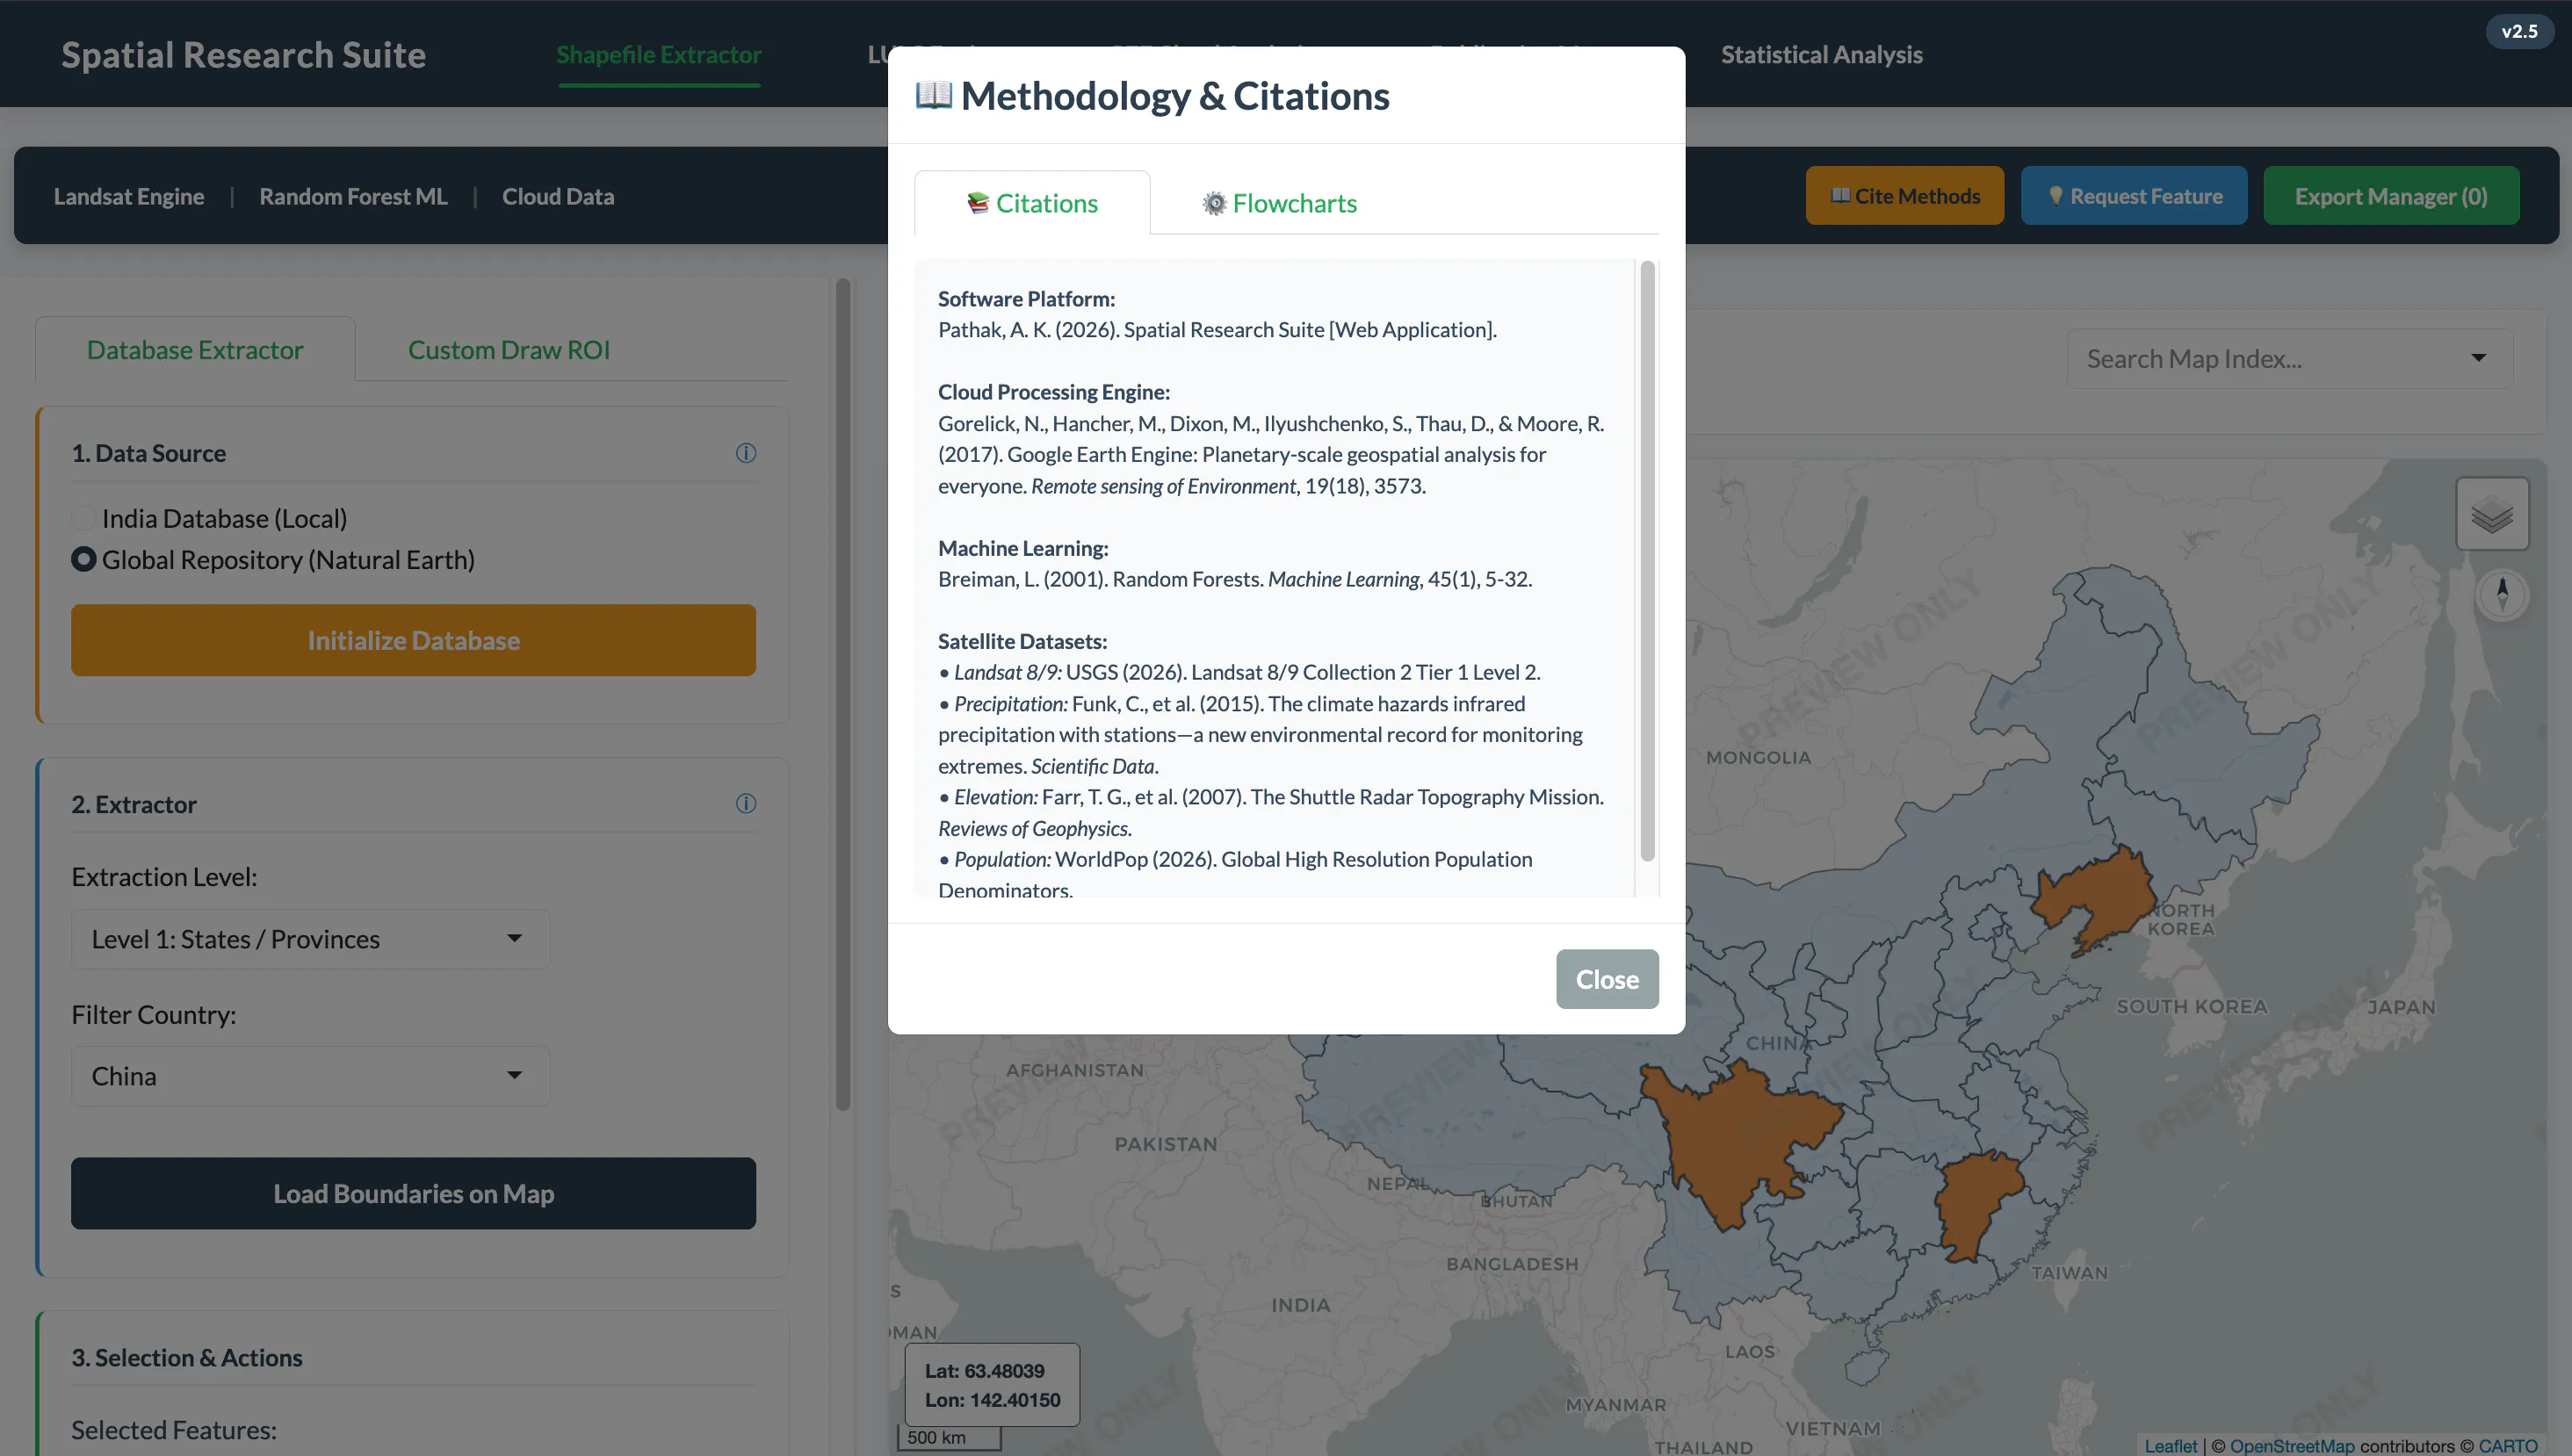Open the map layers control icon

point(2492,514)
